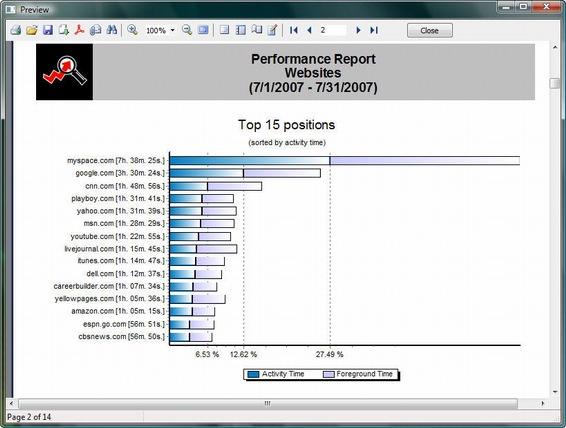Click the Preview window title icon
Image resolution: width=566 pixels, height=428 pixels.
pyautogui.click(x=10, y=10)
